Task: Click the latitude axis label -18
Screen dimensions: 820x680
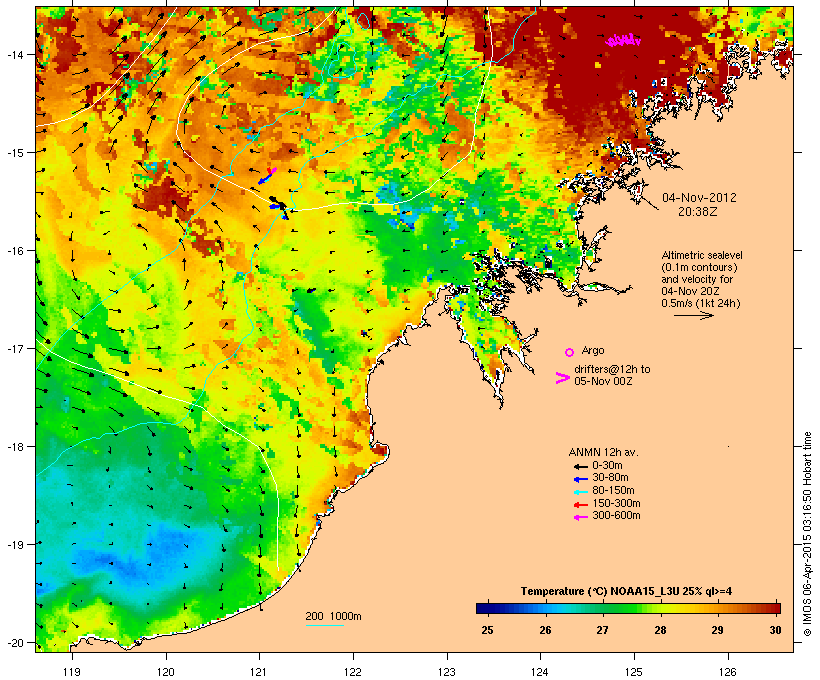Action: coord(14,447)
